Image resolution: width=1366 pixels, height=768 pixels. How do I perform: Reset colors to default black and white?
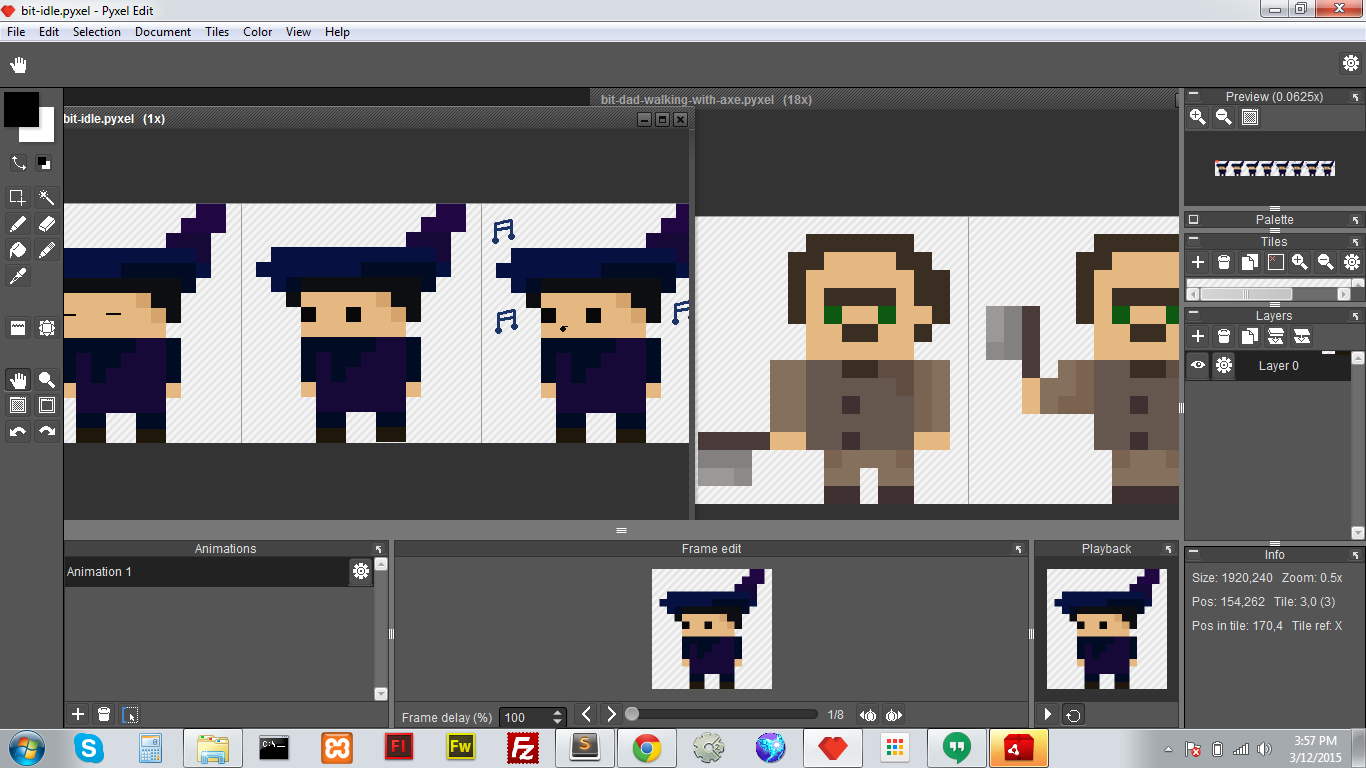pyautogui.click(x=44, y=163)
